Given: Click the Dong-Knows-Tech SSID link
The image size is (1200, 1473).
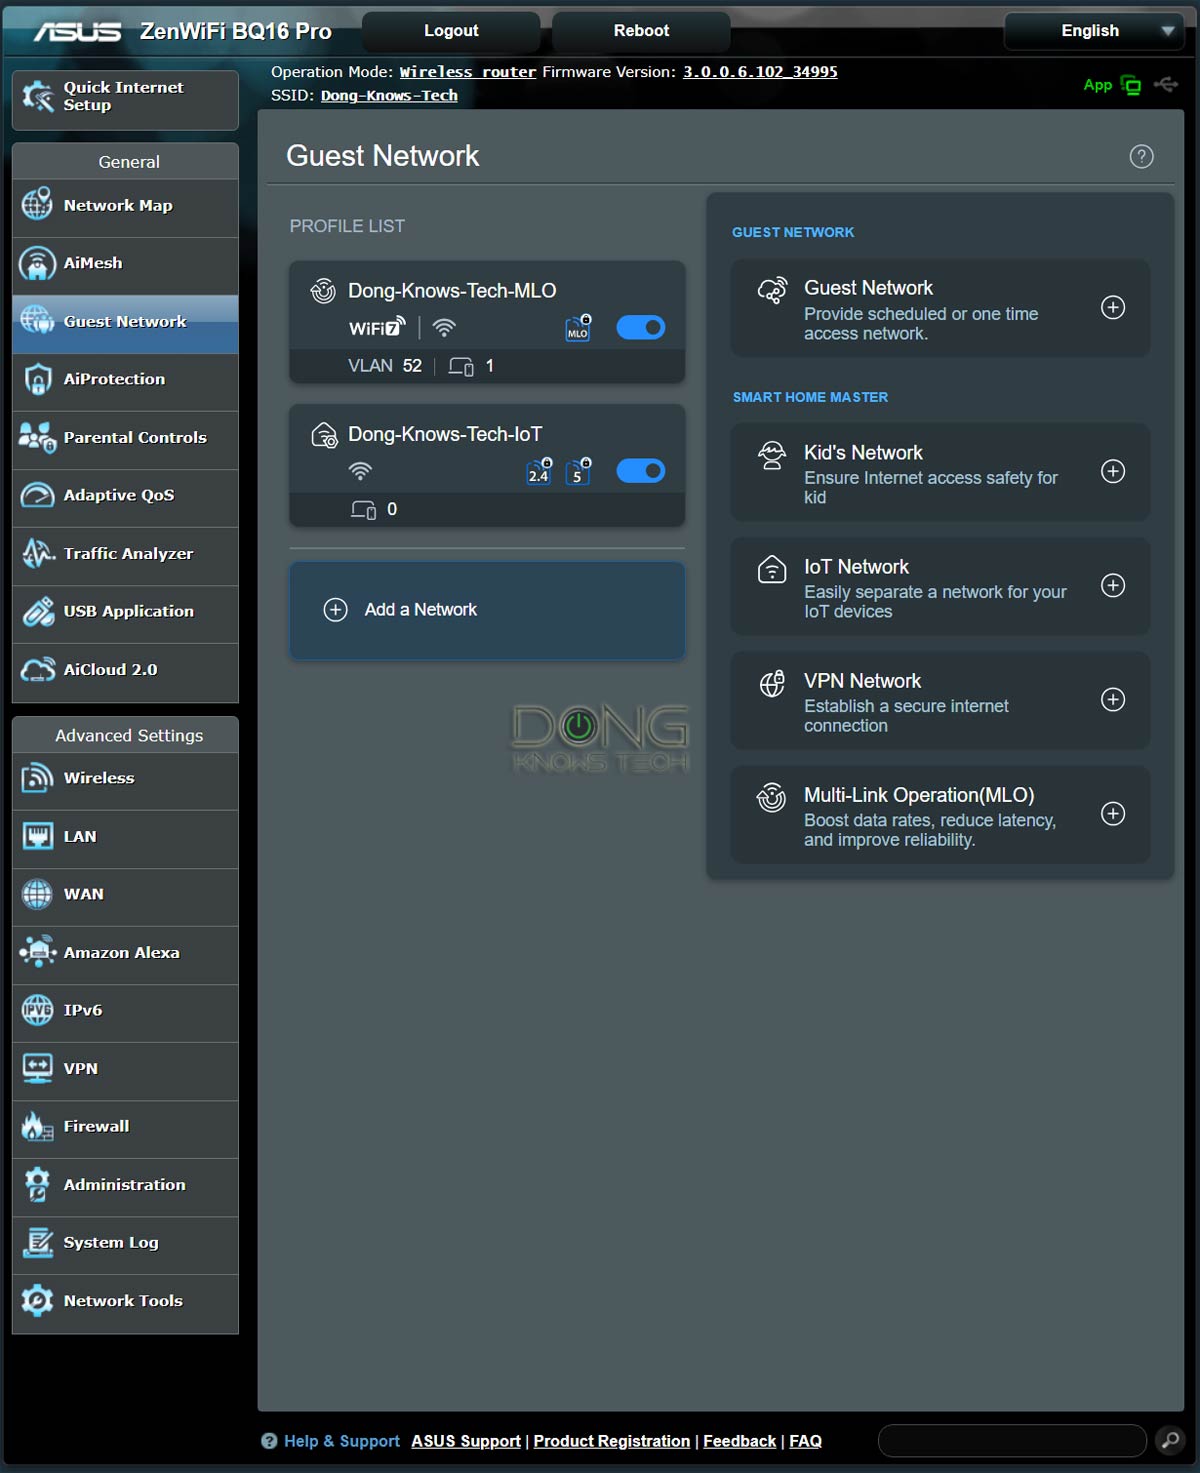Looking at the screenshot, I should click(389, 95).
